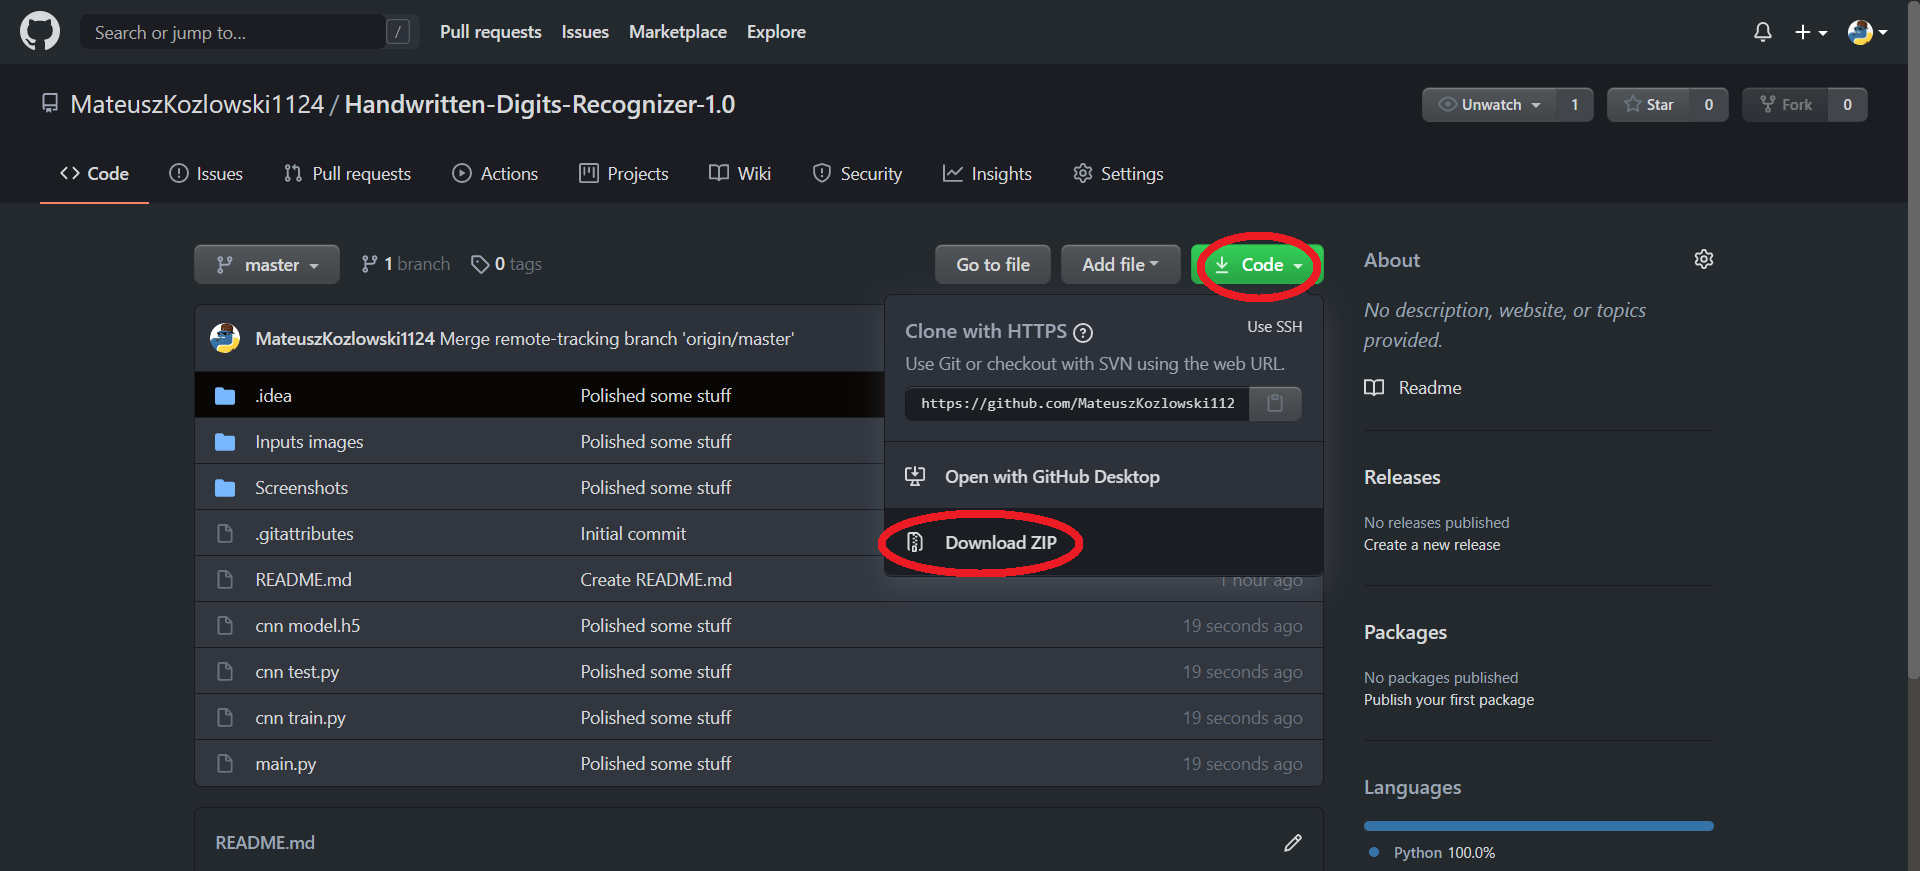Open the cnn test.py file
This screenshot has height=871, width=1920.
point(297,672)
